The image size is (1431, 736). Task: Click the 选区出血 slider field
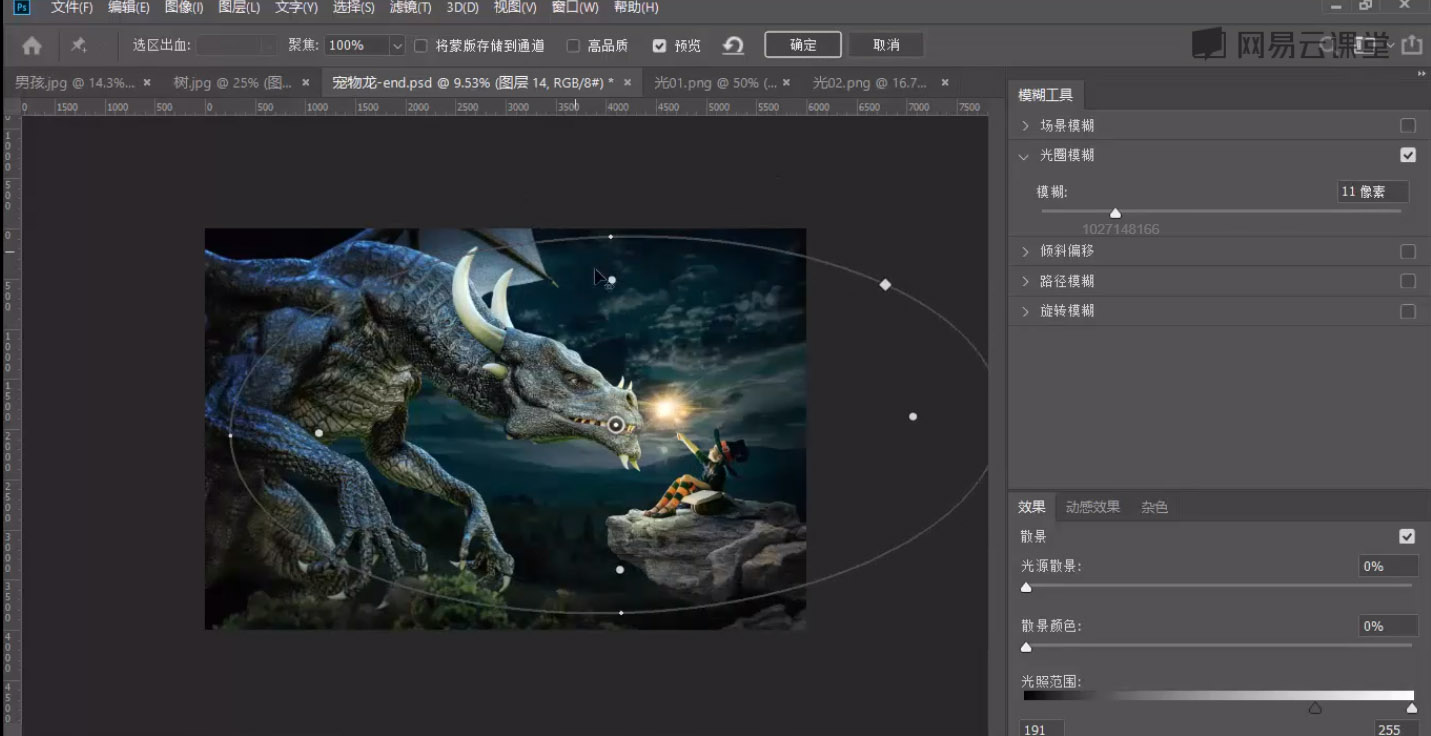tap(236, 45)
